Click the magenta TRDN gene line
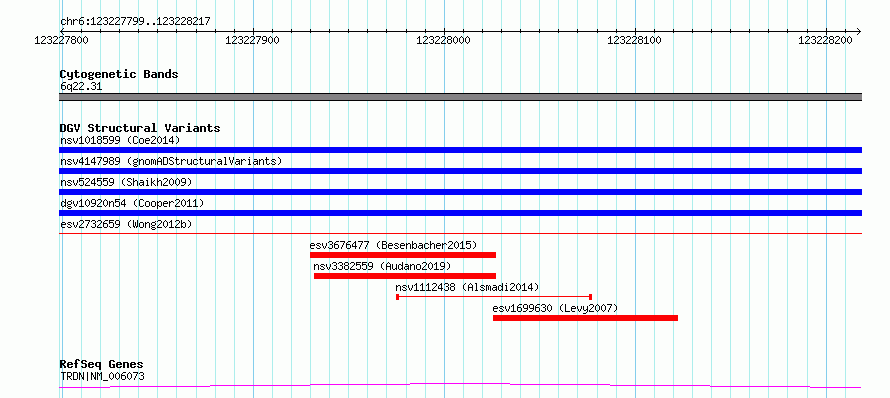The width and height of the screenshot is (890, 398). 460,386
